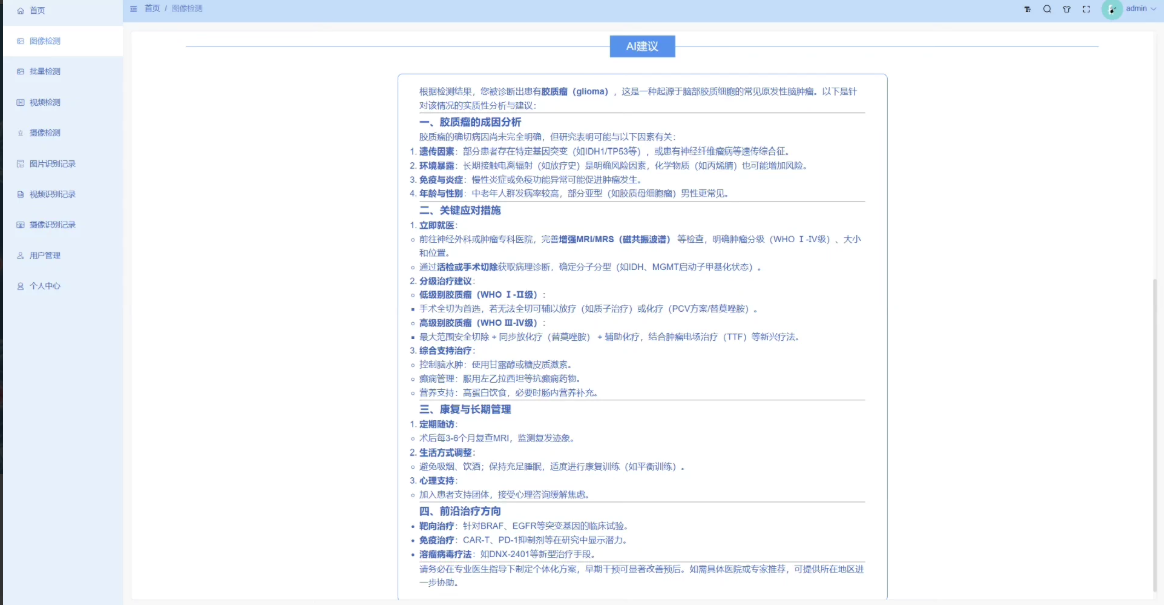Go to 摄像检测 in the sidebar
The image size is (1164, 605).
(x=45, y=133)
